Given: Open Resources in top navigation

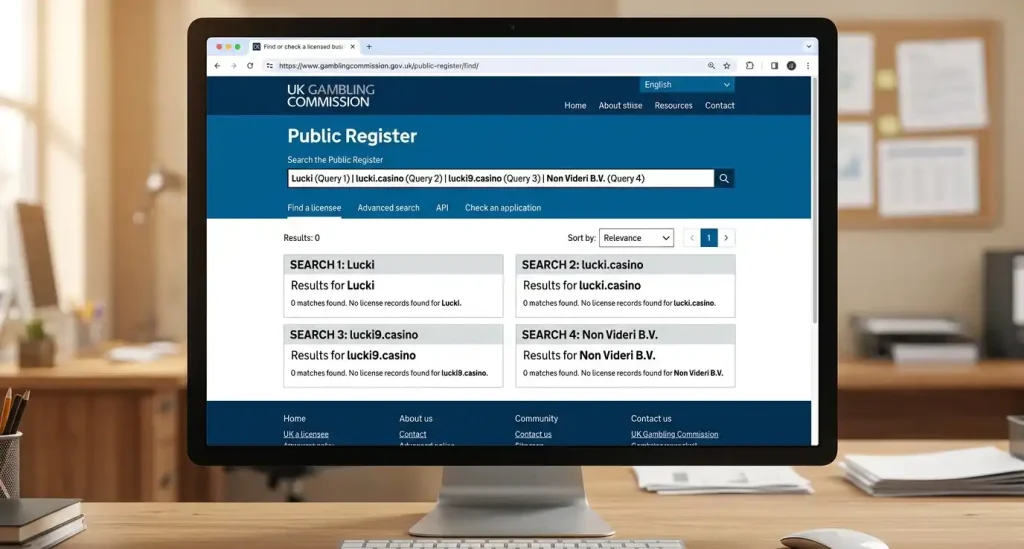Looking at the screenshot, I should [x=673, y=106].
